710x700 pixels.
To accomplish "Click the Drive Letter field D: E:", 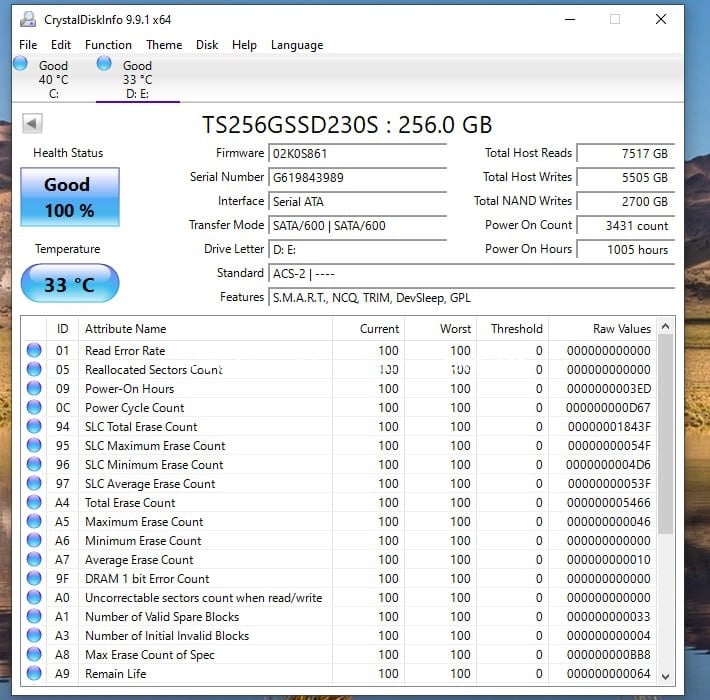I will click(357, 249).
